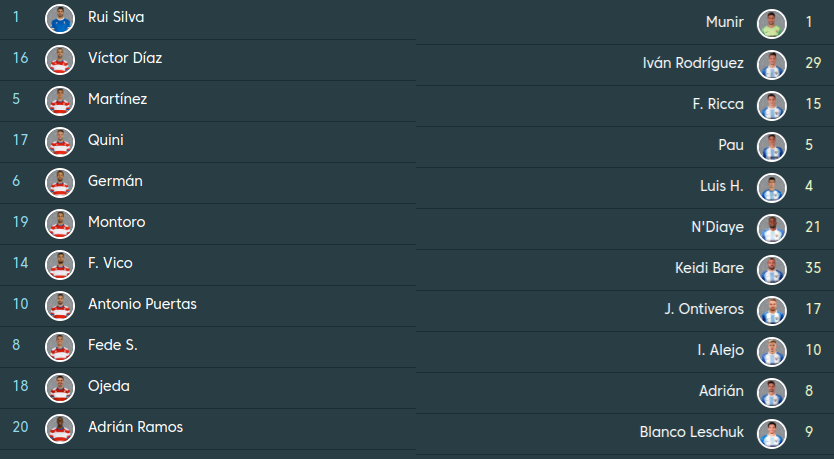Select Keidi Bare's name

coord(709,268)
